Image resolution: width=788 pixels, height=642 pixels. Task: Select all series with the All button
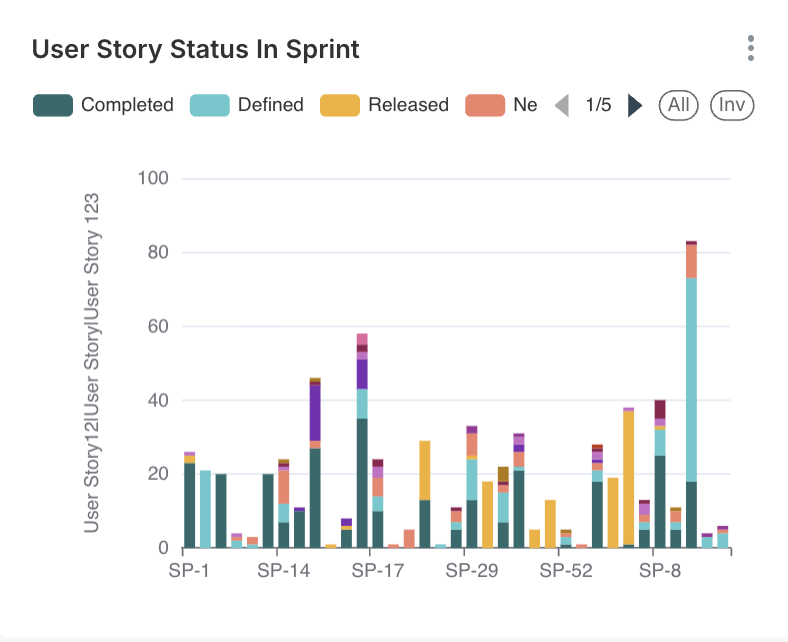679,105
